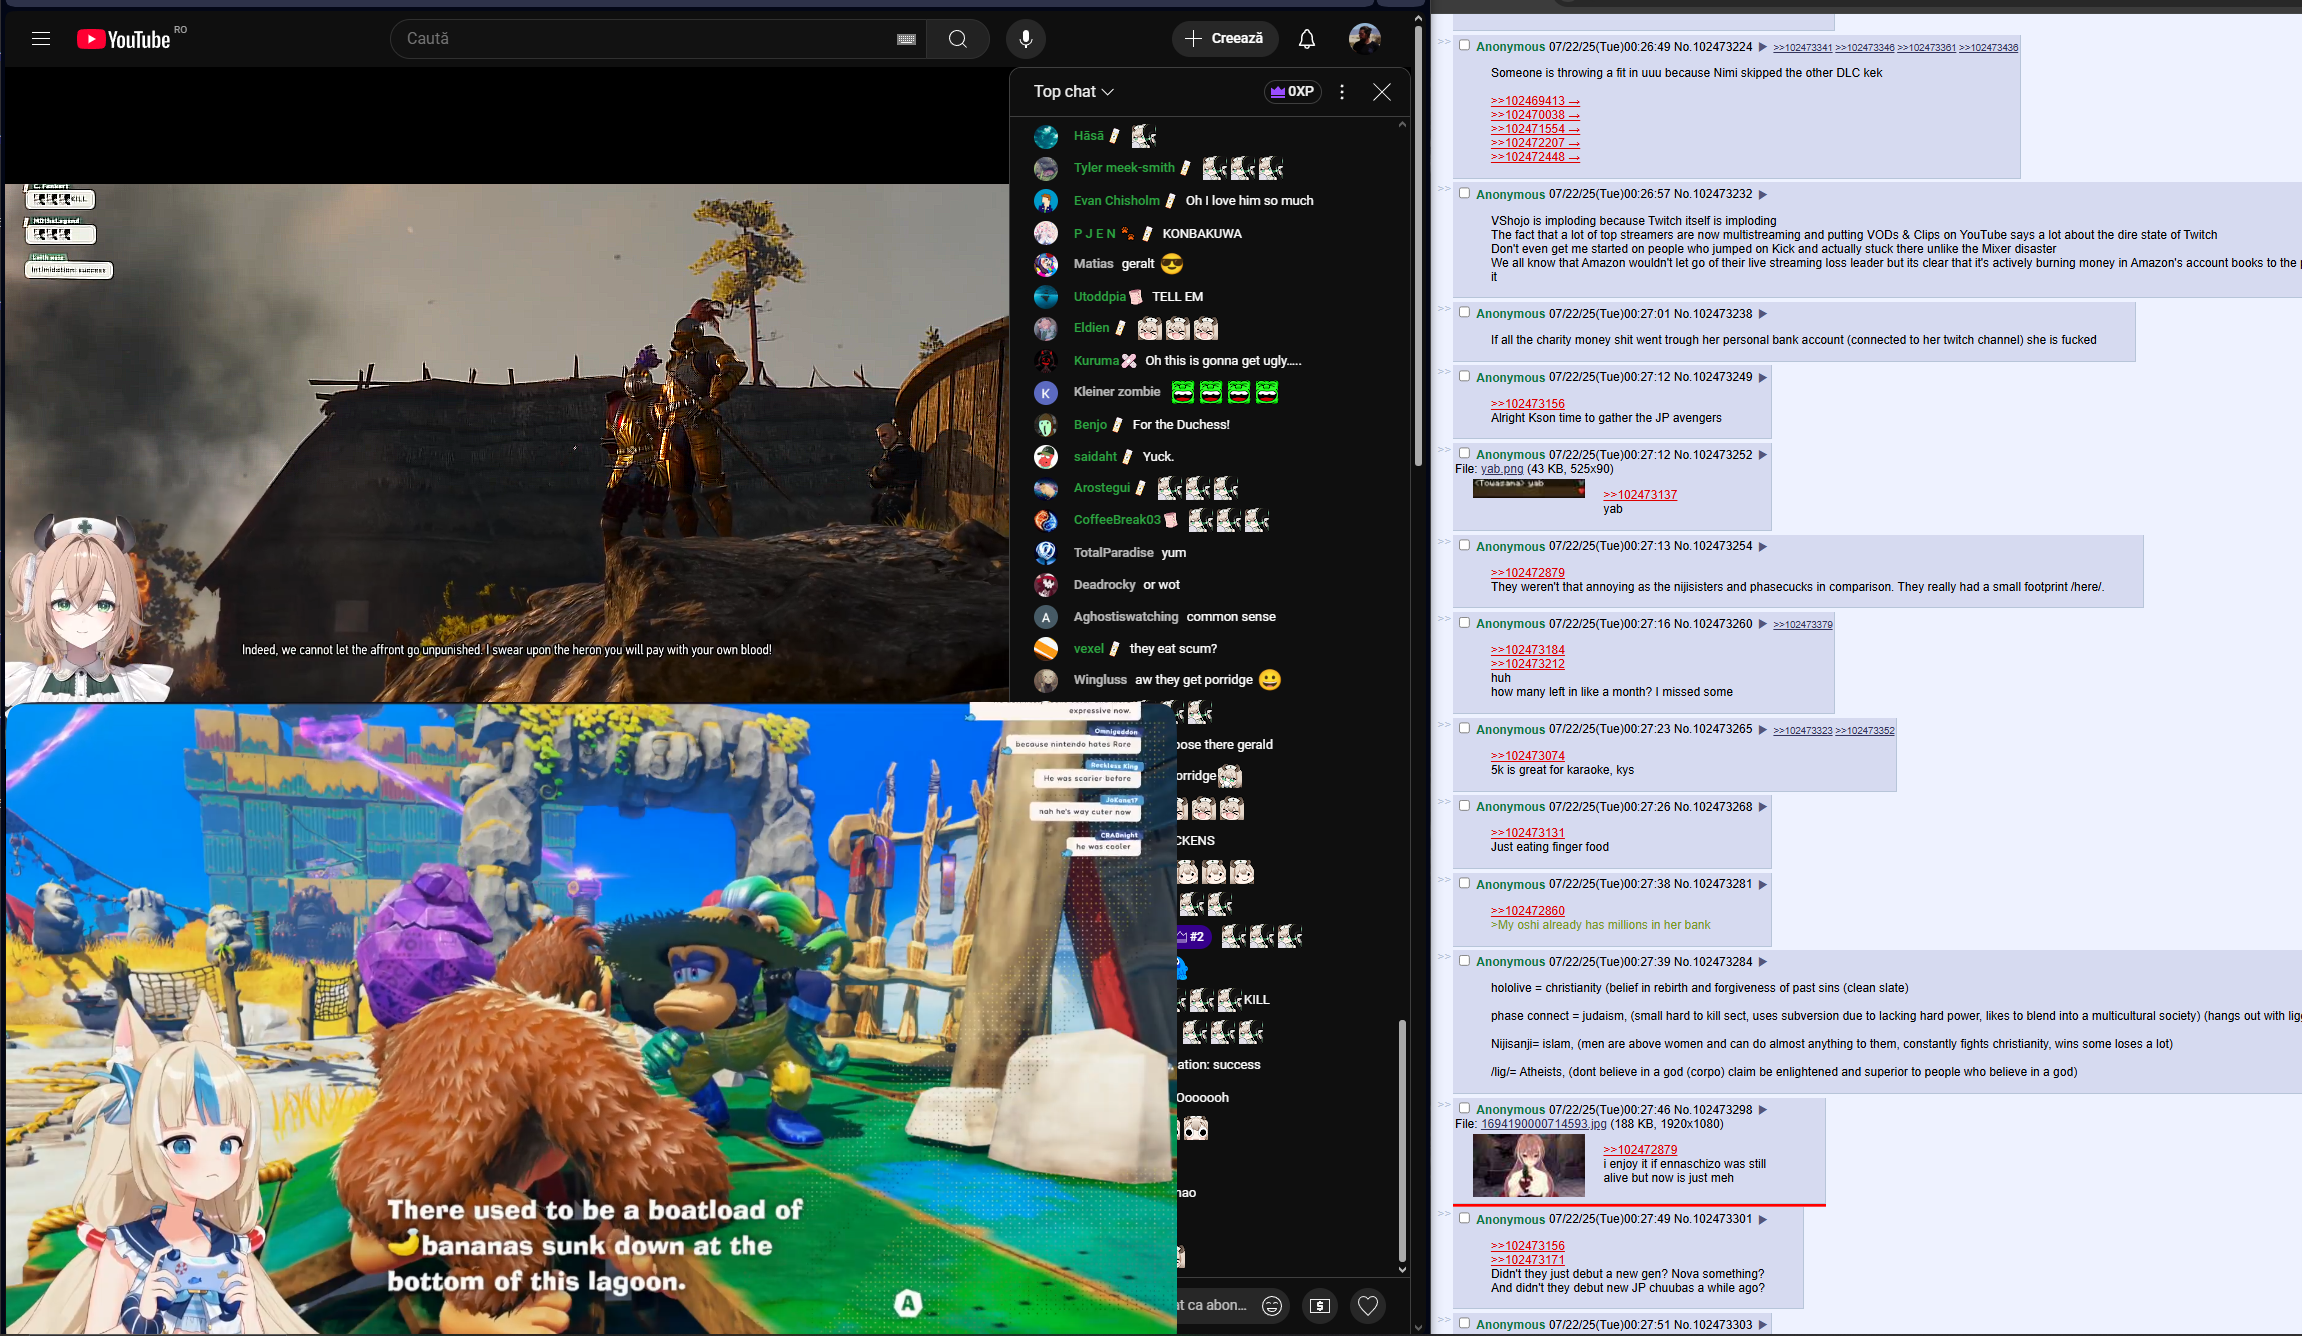Screen dimensions: 2302x1336
Task: Open the yab.png file link
Action: coord(1502,469)
